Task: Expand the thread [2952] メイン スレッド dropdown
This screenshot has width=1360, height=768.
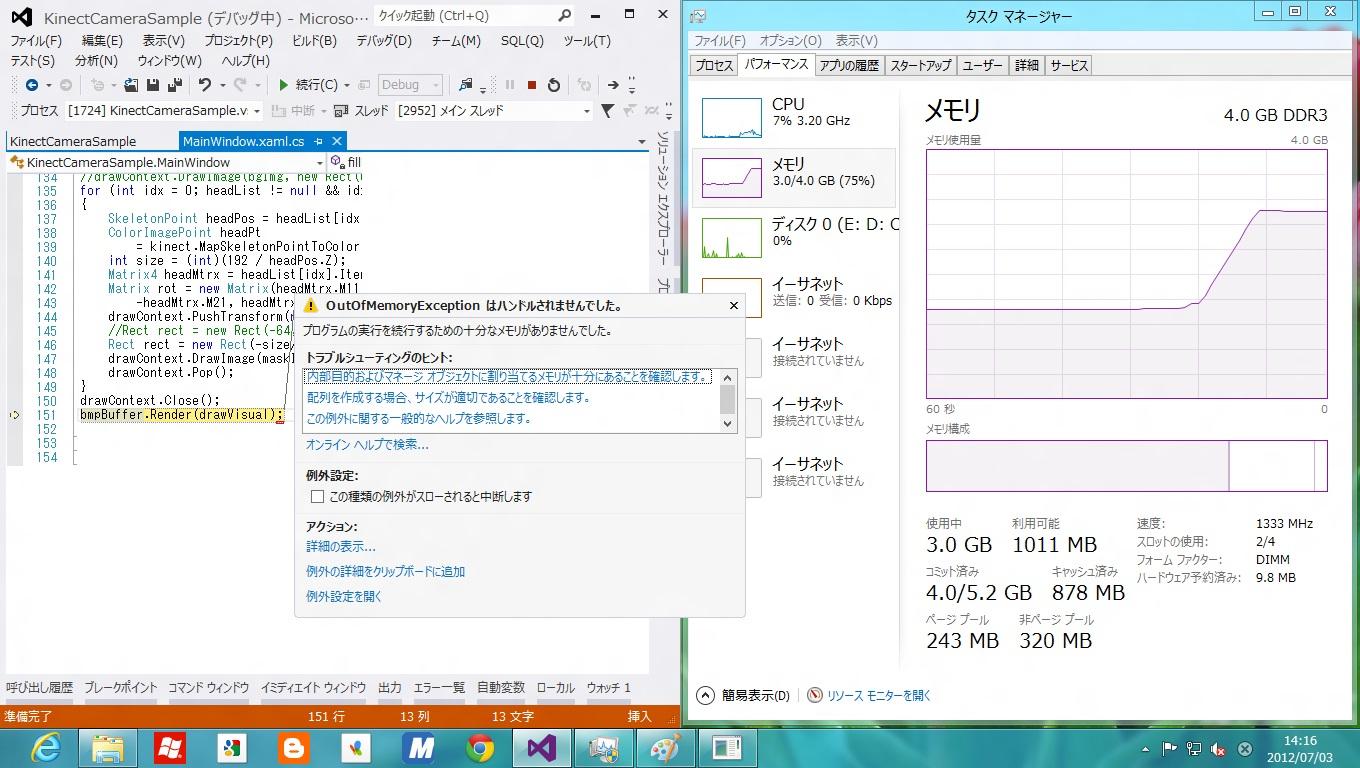Action: [x=587, y=111]
